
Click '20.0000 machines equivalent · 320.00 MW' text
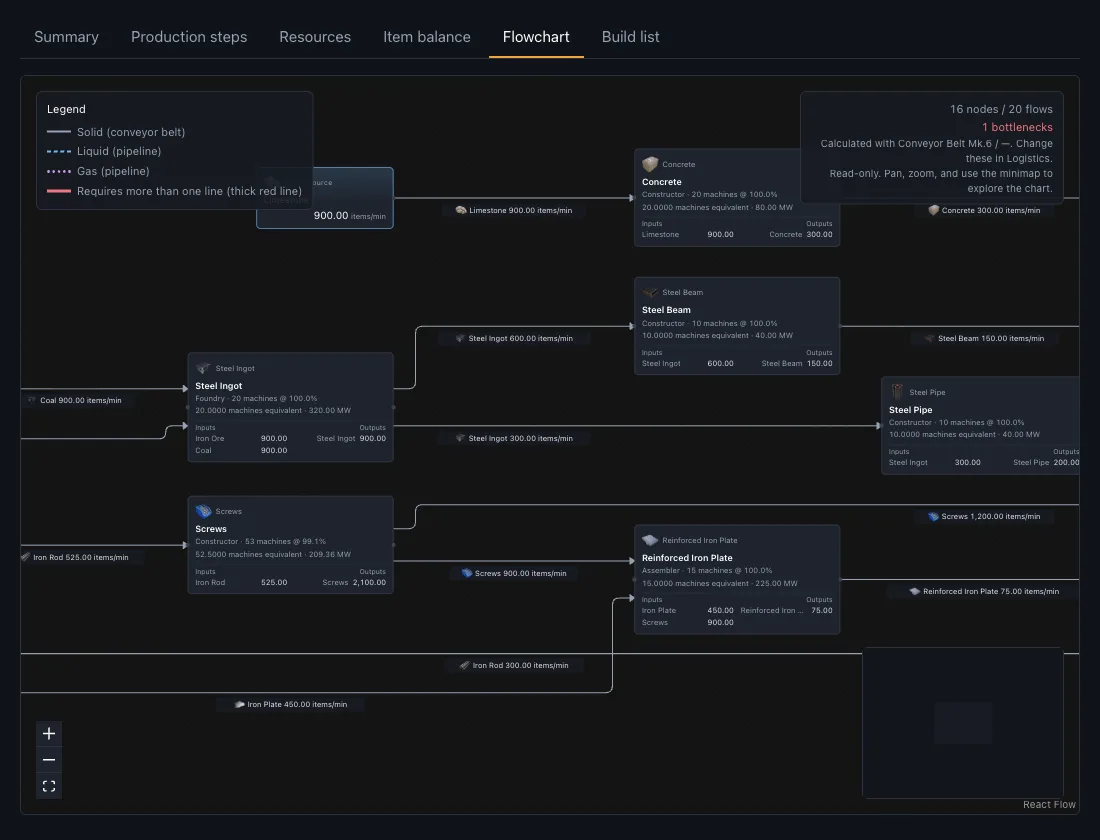(273, 411)
